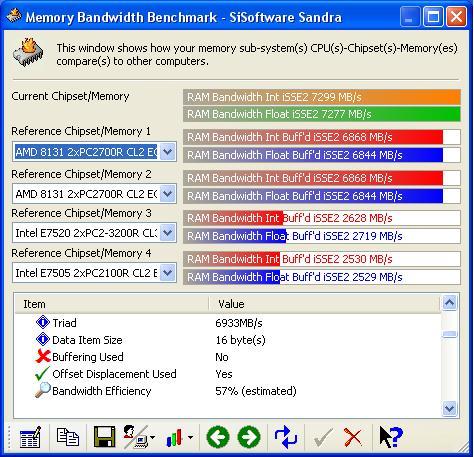The image size is (474, 457).
Task: Copy results using the copy icon
Action: pyautogui.click(x=68, y=437)
